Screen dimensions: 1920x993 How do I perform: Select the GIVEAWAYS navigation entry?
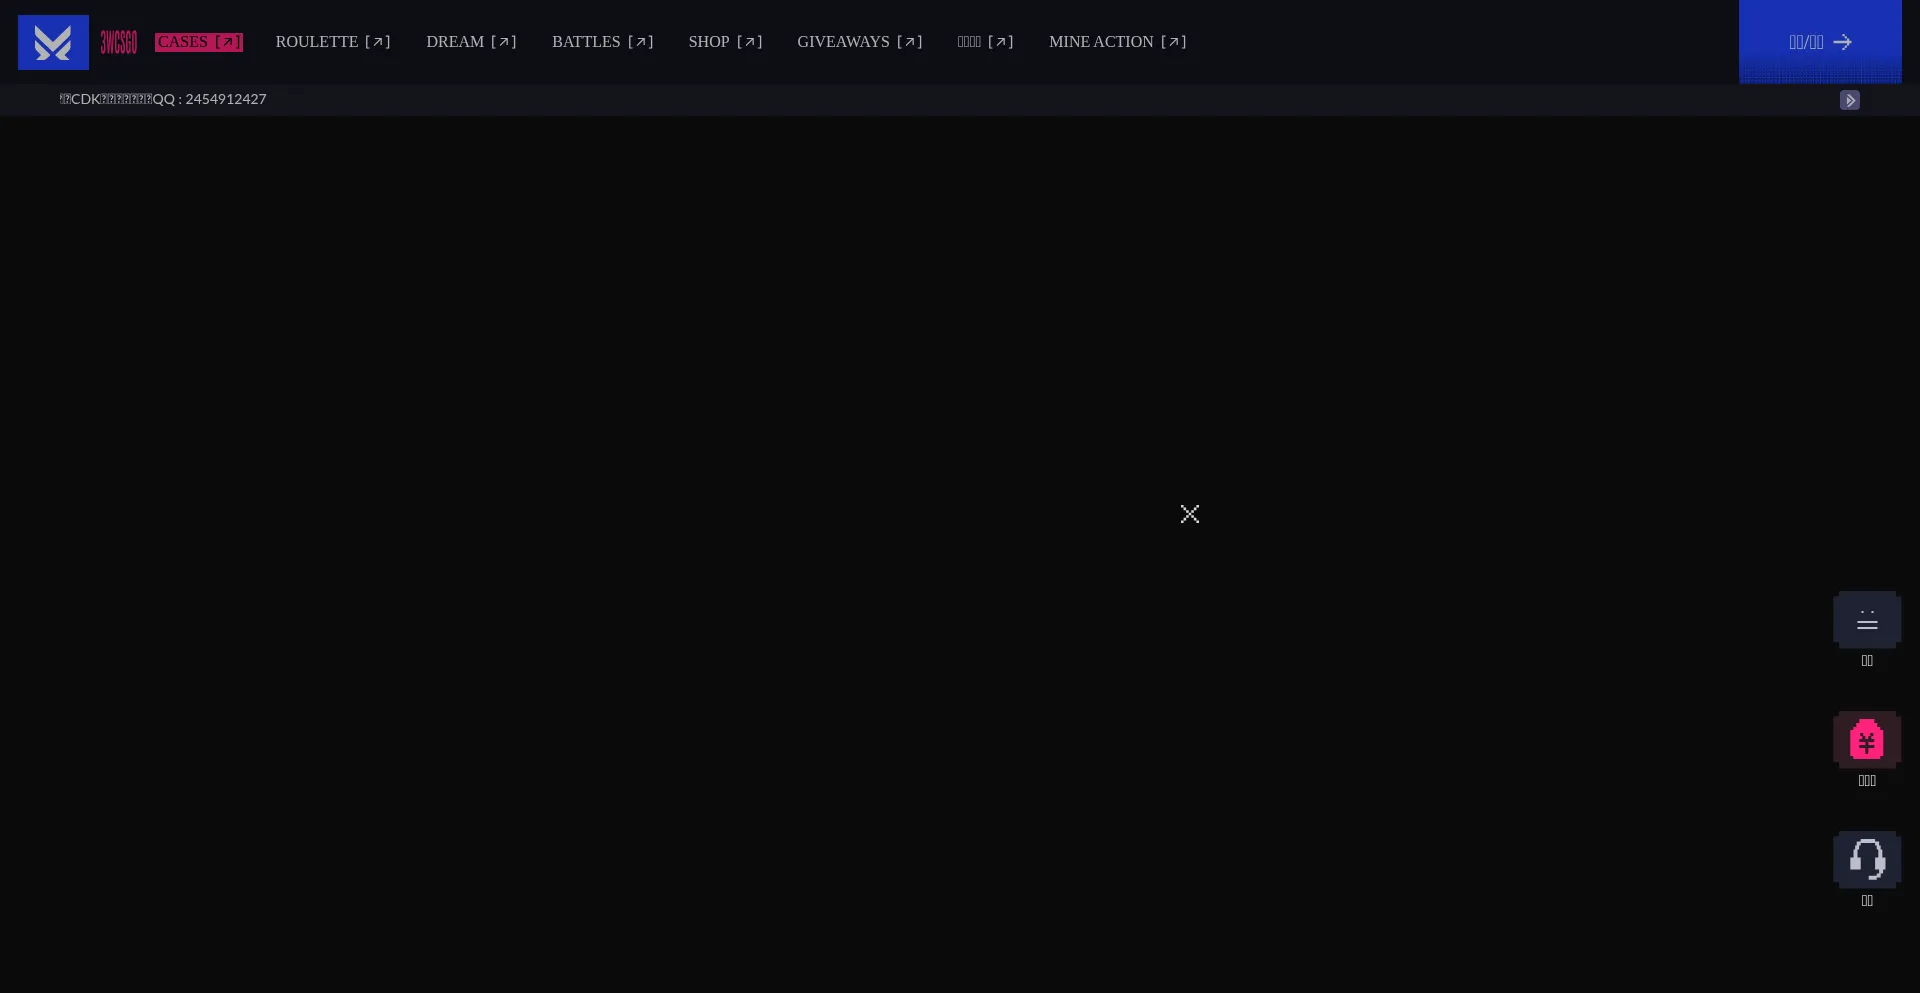click(x=844, y=42)
